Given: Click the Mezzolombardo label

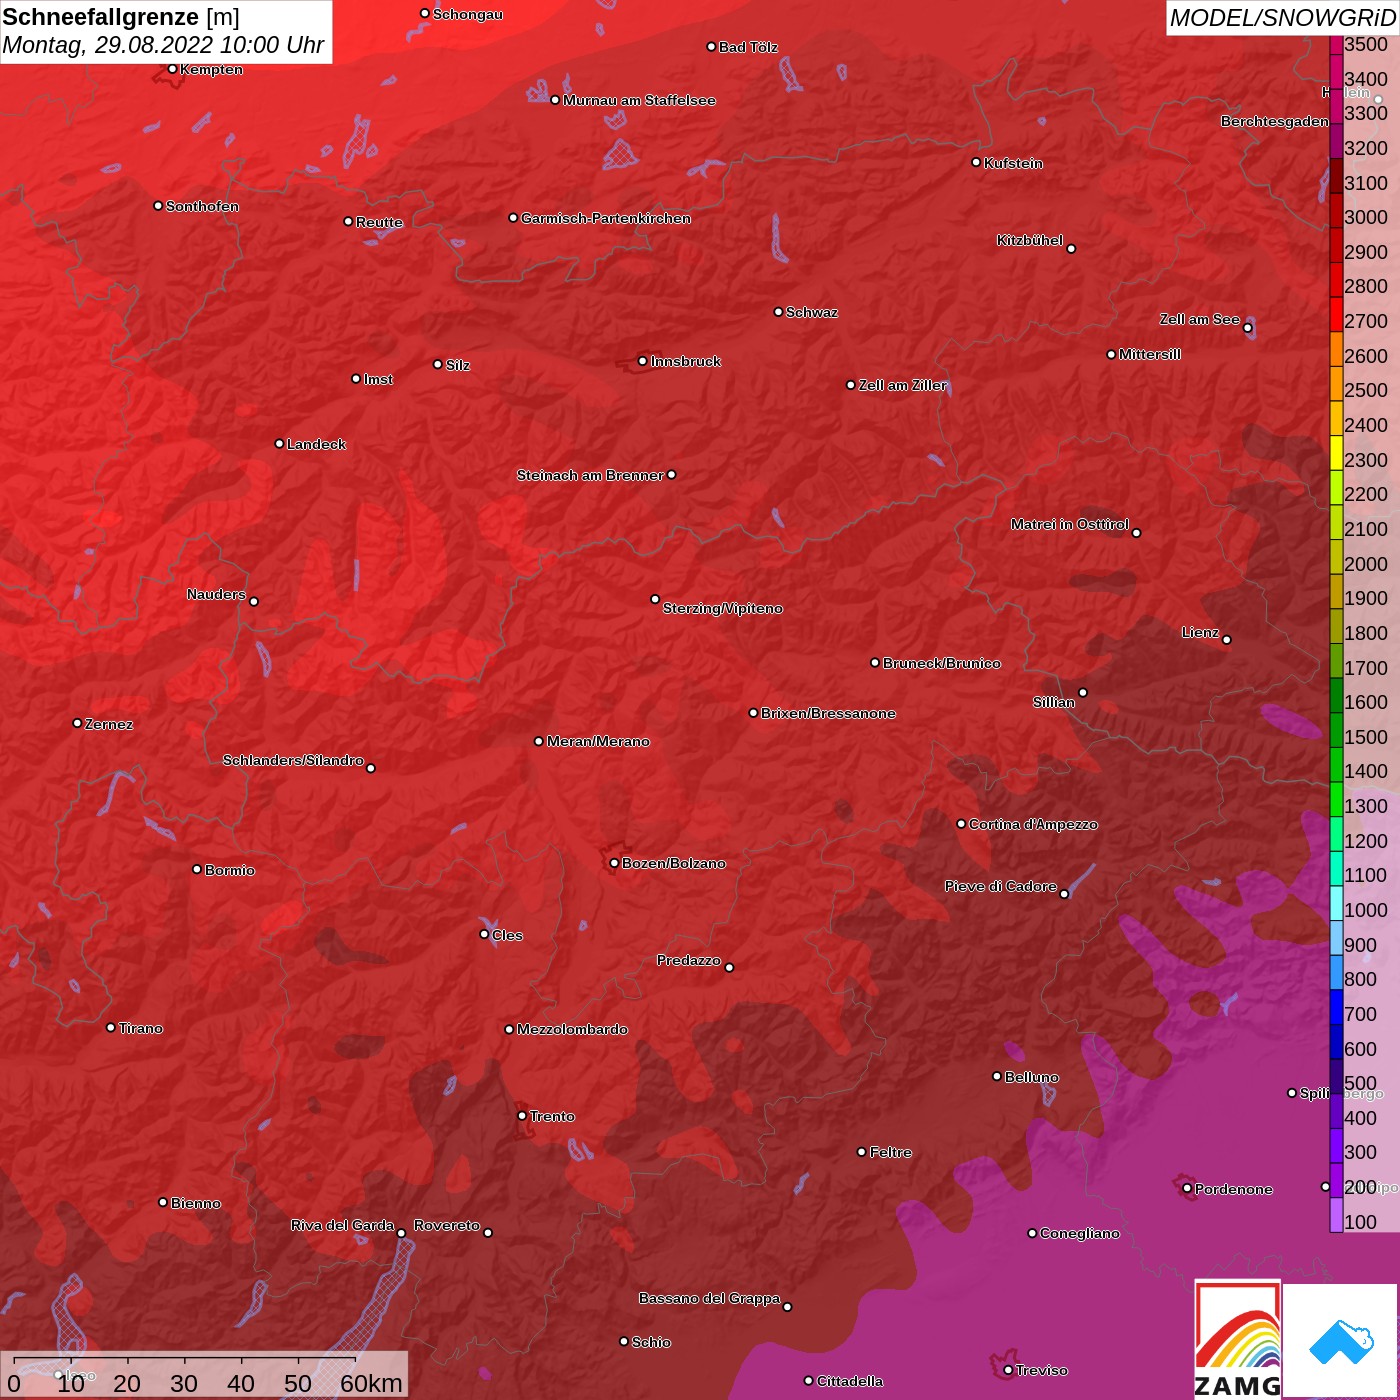Looking at the screenshot, I should click(x=572, y=1029).
